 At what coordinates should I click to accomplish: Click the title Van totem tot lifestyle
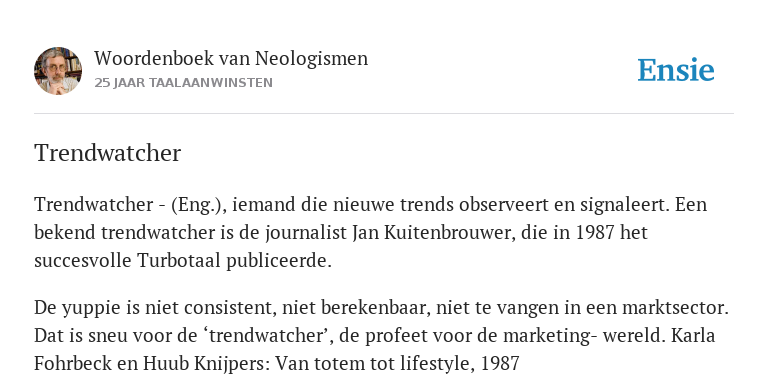pos(374,364)
